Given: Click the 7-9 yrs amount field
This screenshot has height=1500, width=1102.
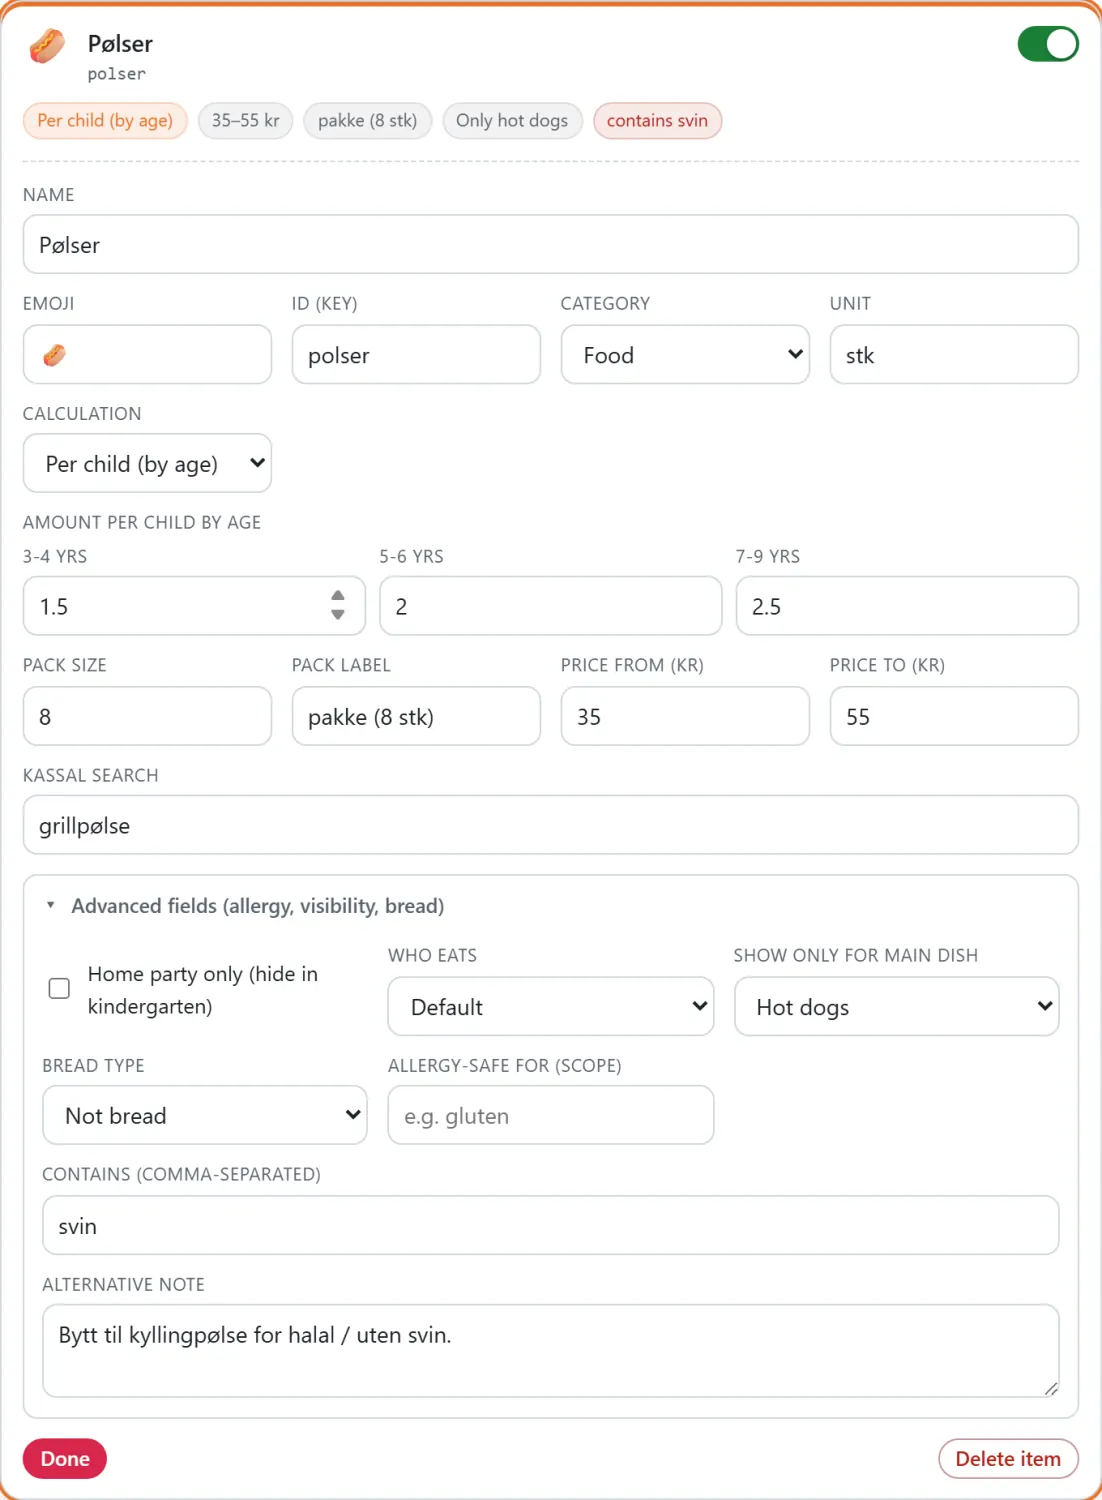Looking at the screenshot, I should point(907,606).
